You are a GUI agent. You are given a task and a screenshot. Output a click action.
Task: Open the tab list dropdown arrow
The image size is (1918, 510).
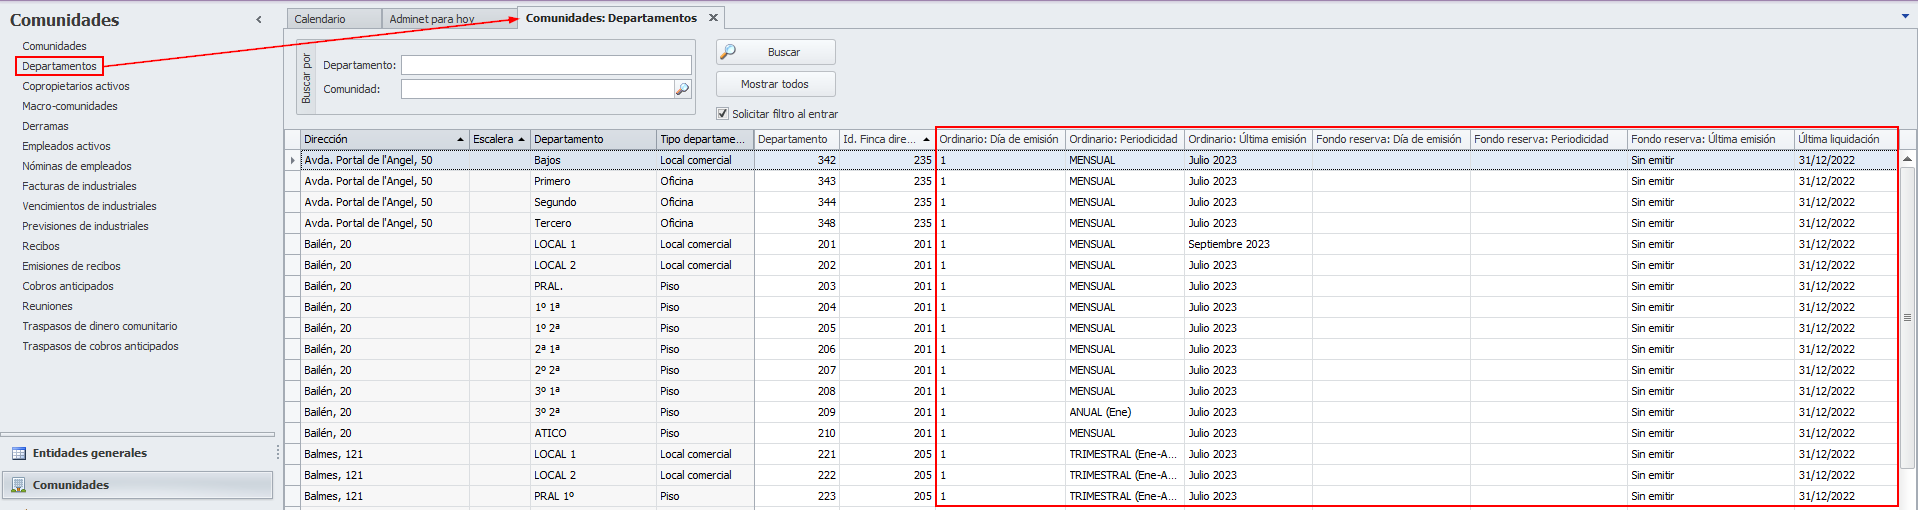pyautogui.click(x=1904, y=16)
